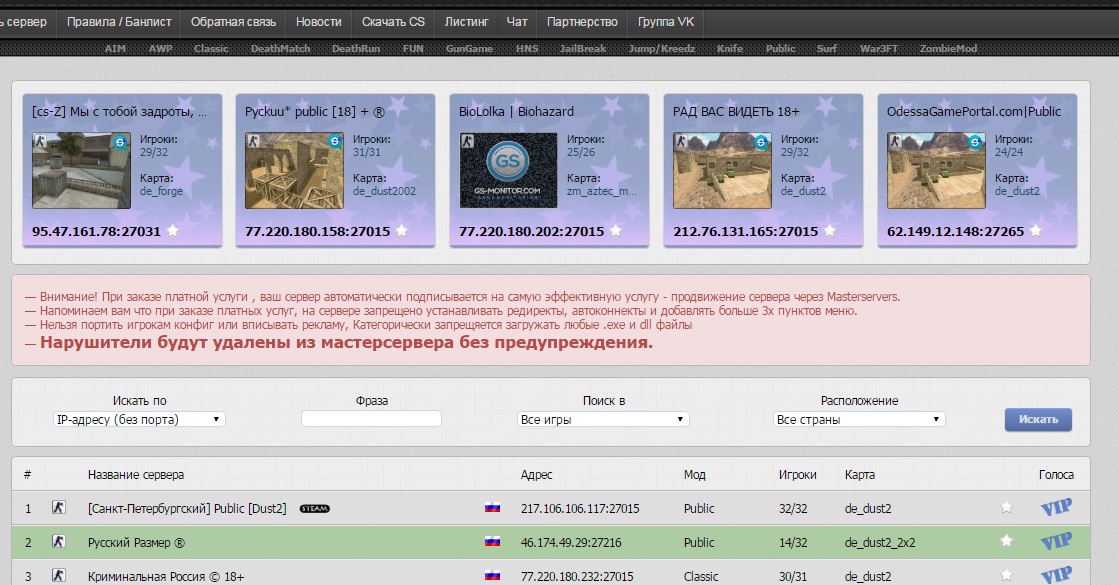Click the star icon next to 62.149.12.148:27265
The image size is (1119, 585).
tap(1036, 230)
